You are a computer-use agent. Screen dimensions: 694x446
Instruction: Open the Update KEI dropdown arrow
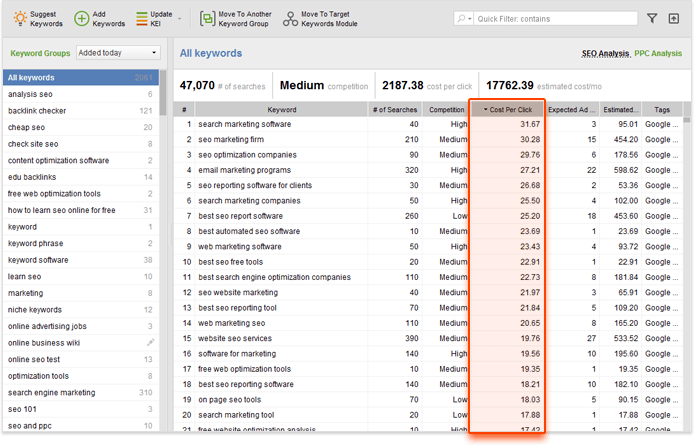coord(179,19)
